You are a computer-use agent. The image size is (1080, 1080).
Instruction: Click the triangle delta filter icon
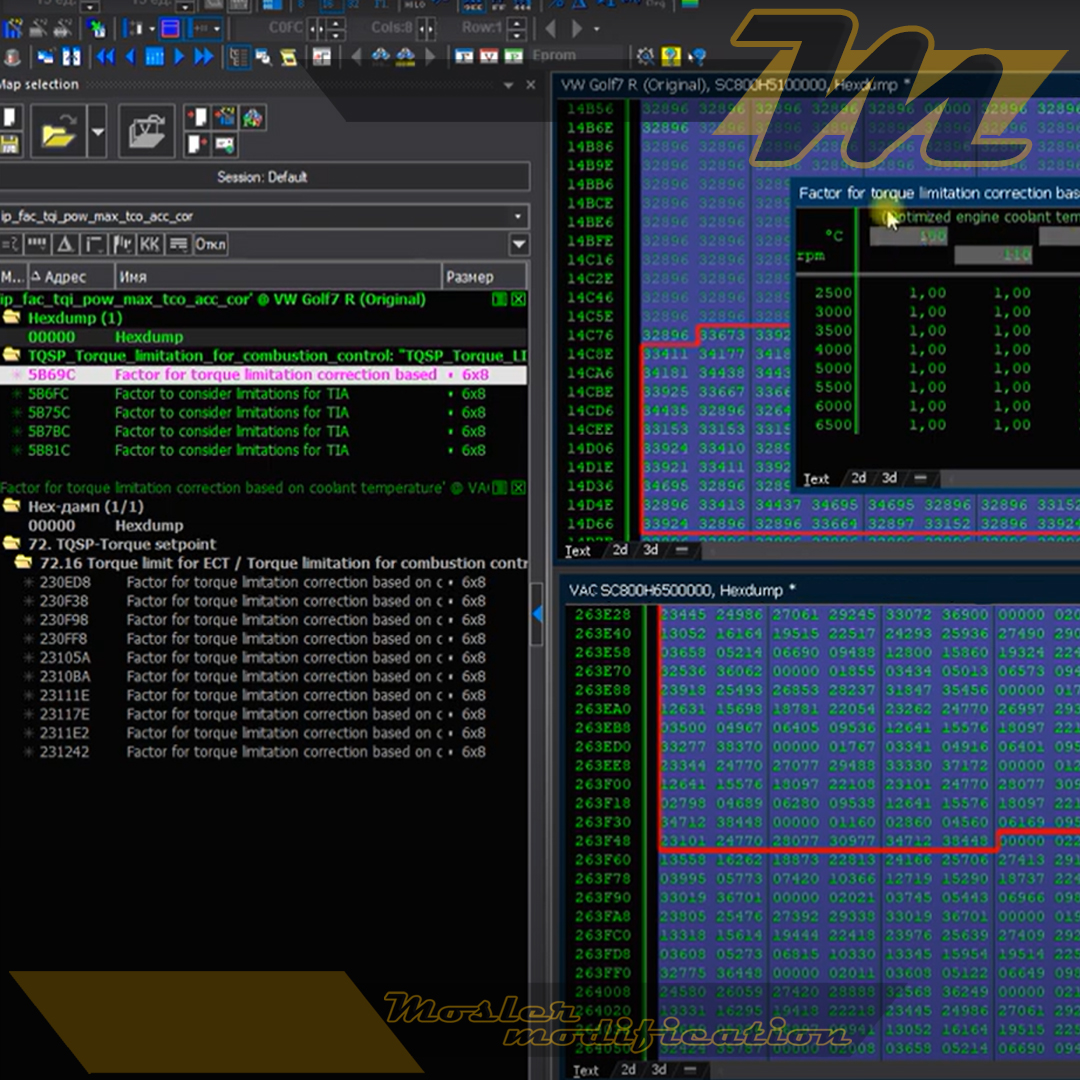click(65, 245)
